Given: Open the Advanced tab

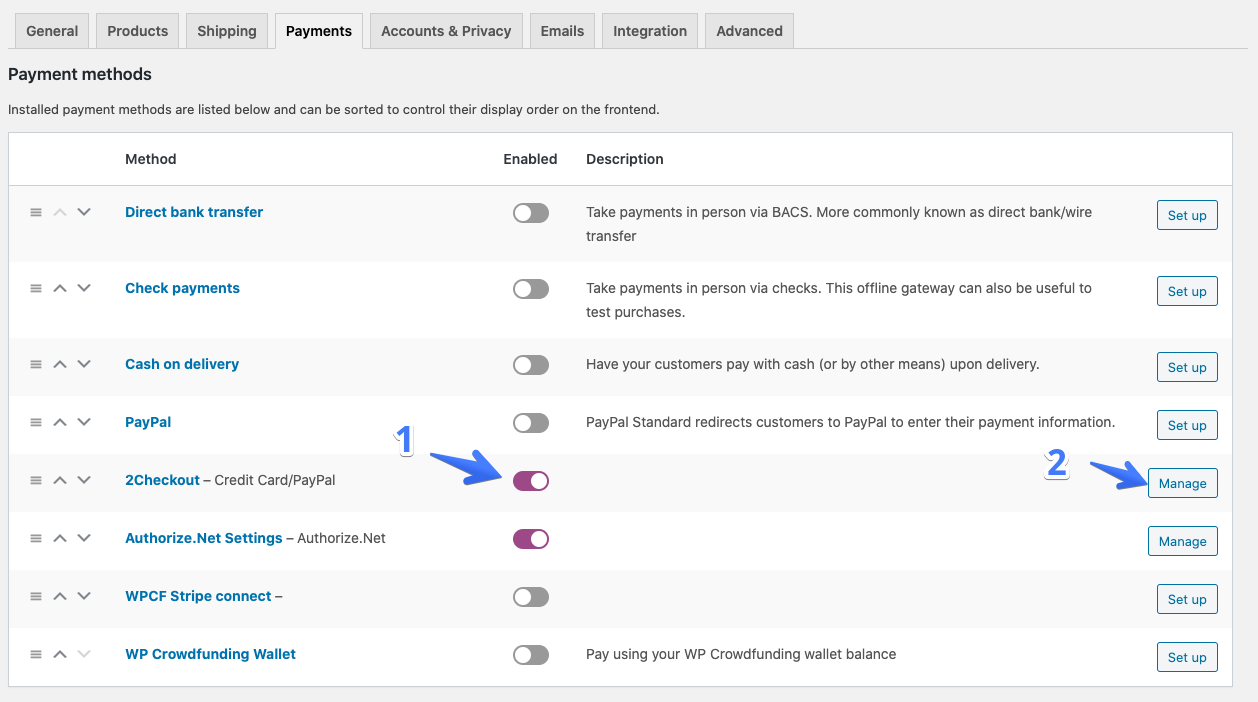Looking at the screenshot, I should point(750,31).
